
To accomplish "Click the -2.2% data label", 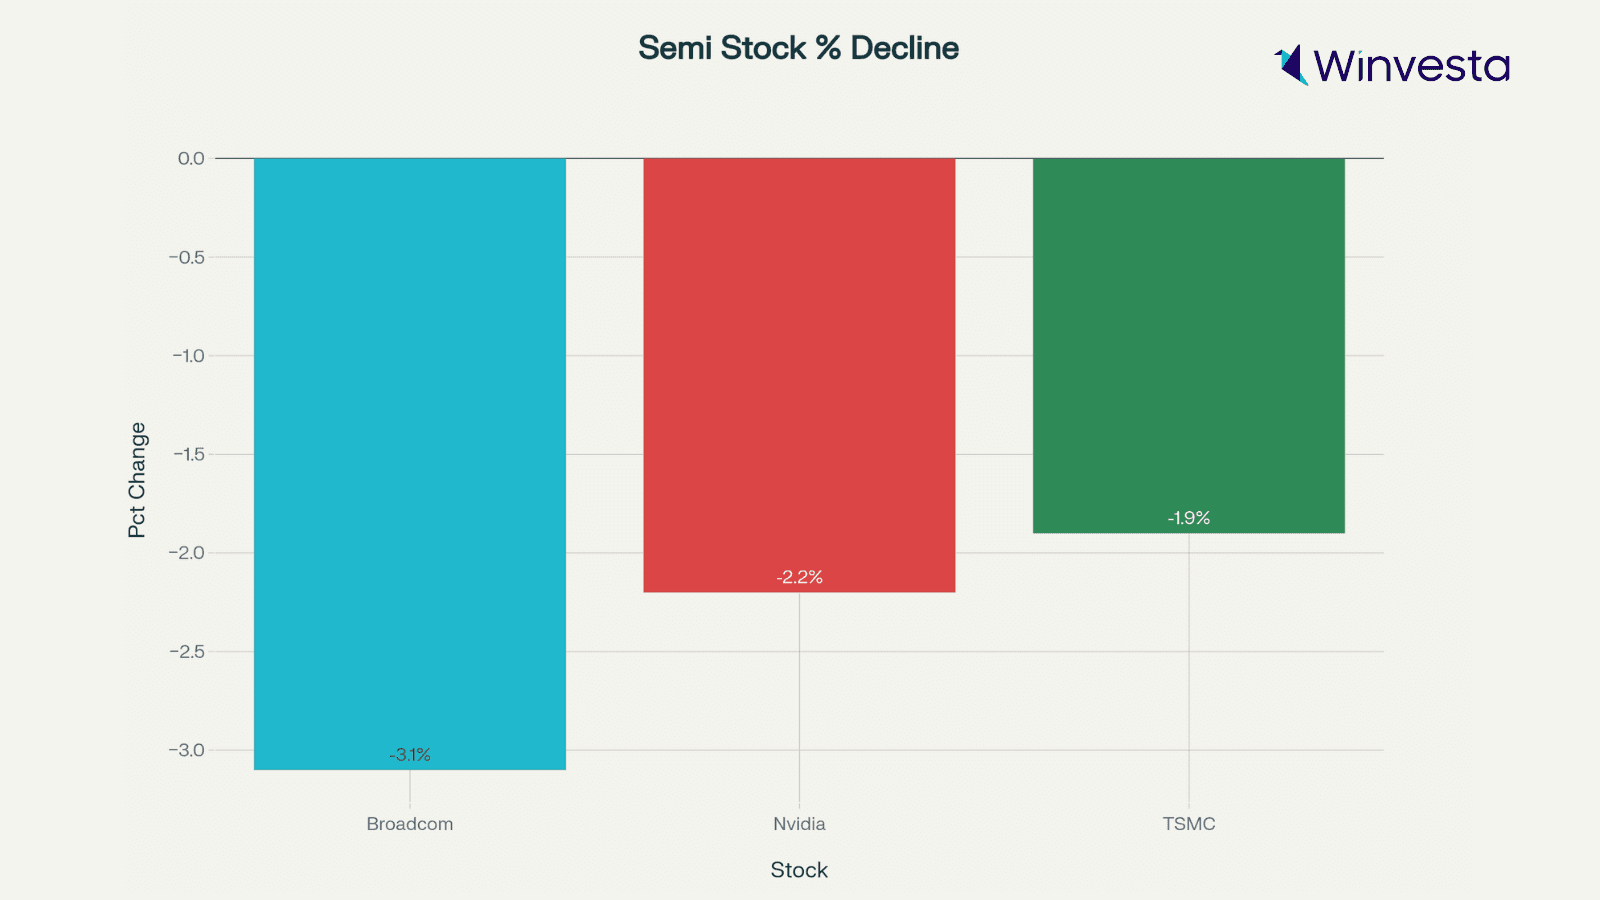I will (x=799, y=577).
